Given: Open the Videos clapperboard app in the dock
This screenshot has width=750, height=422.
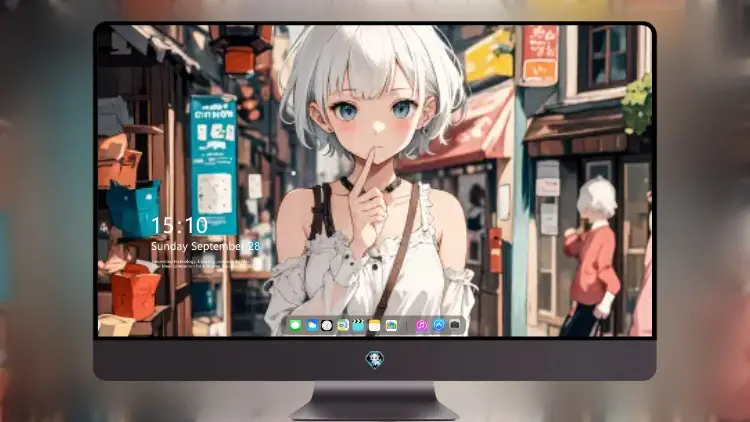Looking at the screenshot, I should tap(358, 325).
